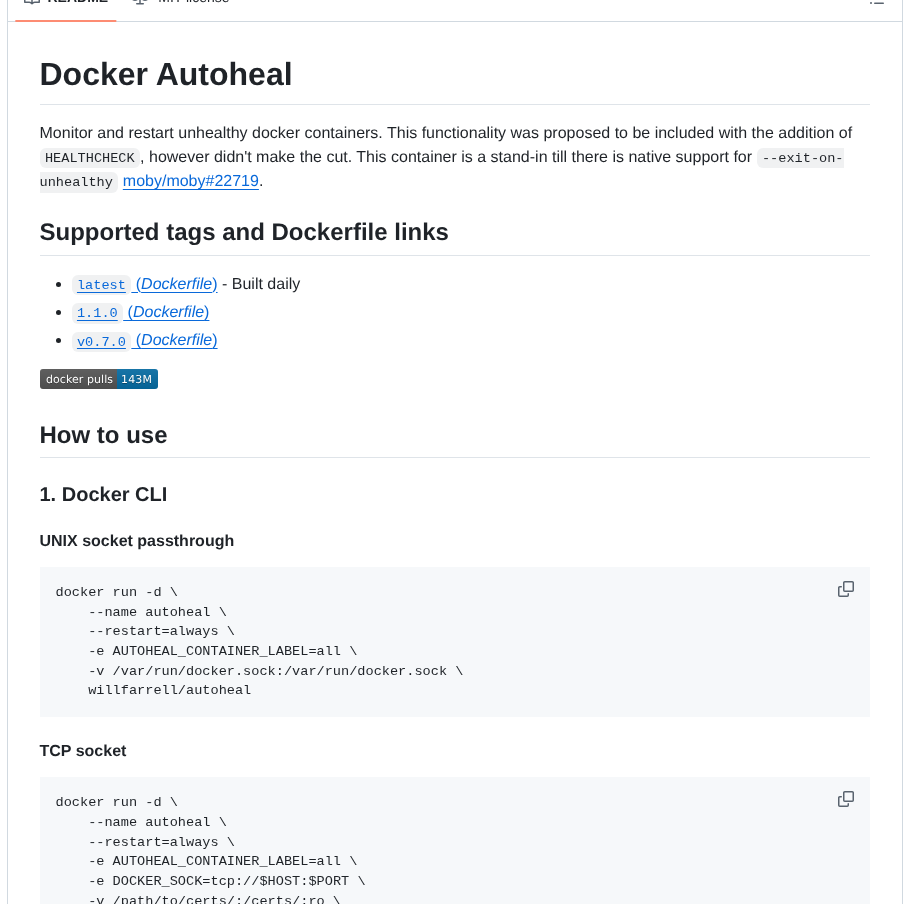Open the moby/moby#22719 issue link
The image size is (905, 904).
point(190,181)
